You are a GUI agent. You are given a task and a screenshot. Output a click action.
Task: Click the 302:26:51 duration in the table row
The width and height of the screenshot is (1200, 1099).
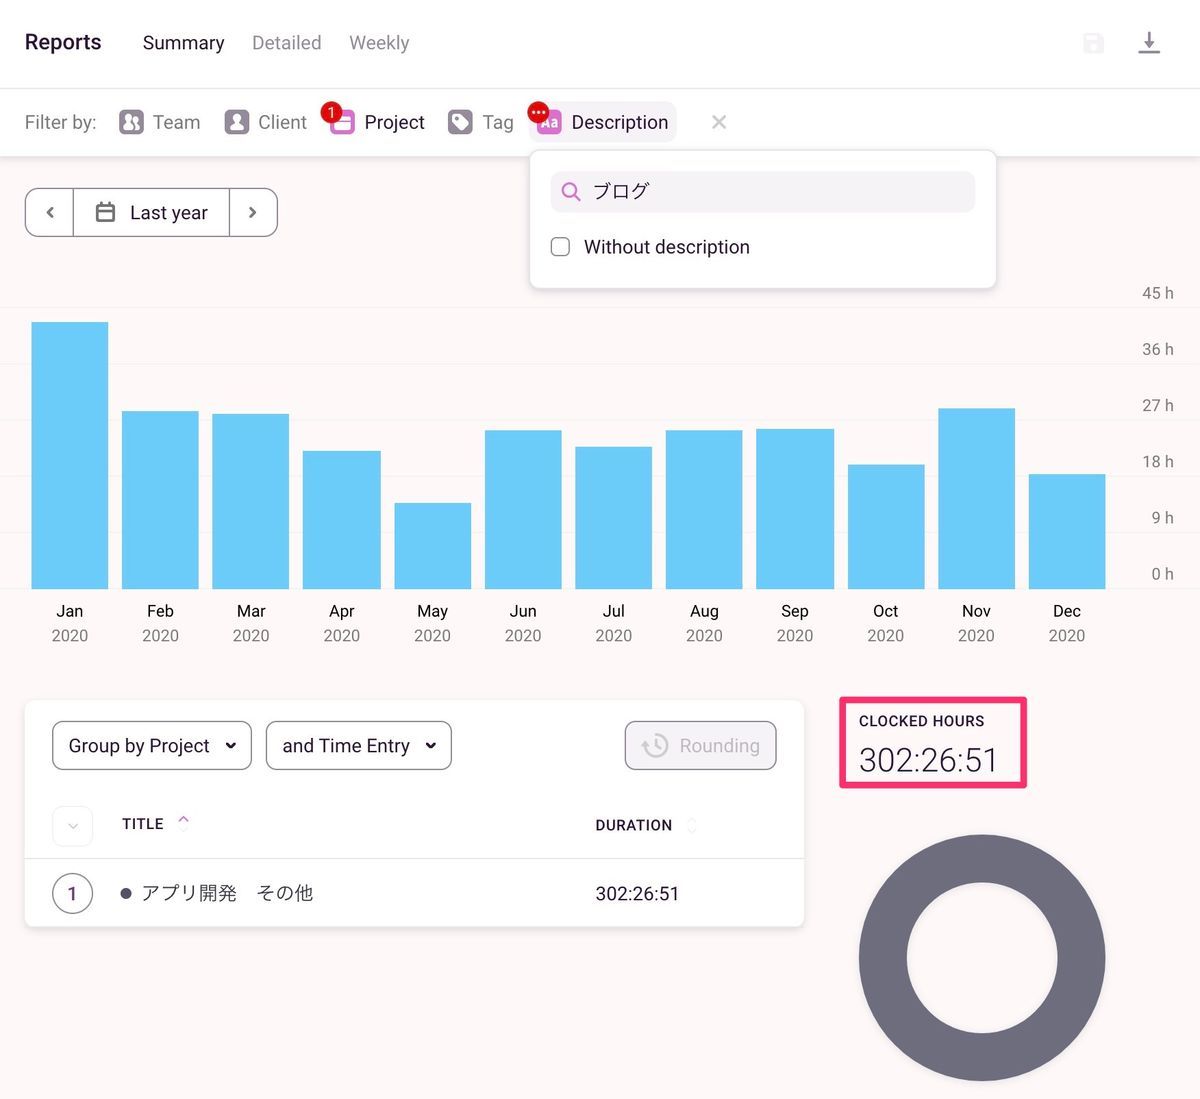point(637,894)
